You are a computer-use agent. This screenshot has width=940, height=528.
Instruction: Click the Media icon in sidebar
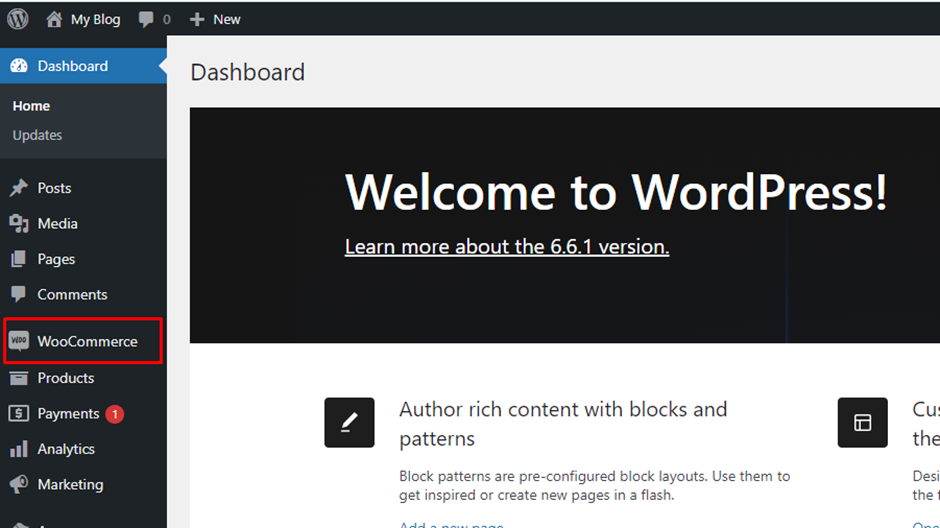click(x=19, y=224)
